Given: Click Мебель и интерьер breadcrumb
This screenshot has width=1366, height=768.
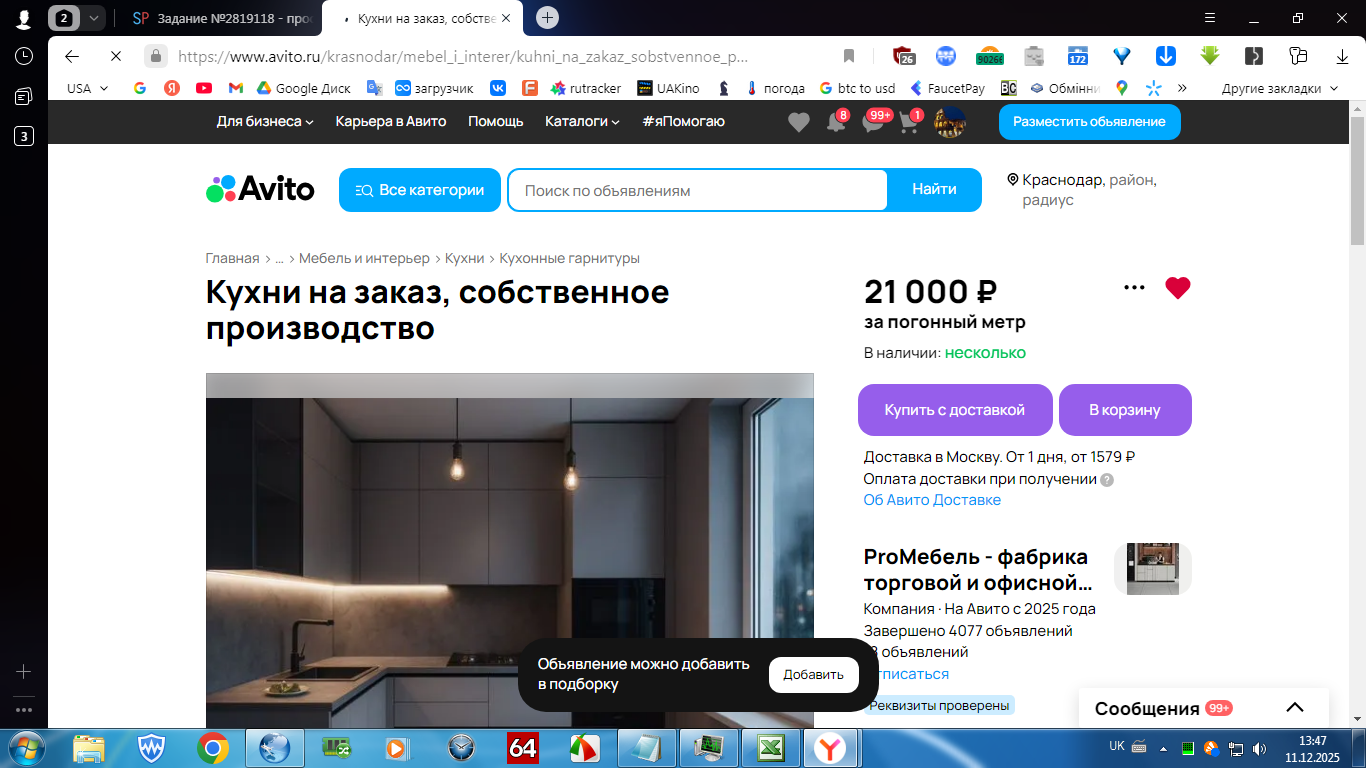Looking at the screenshot, I should pos(364,258).
